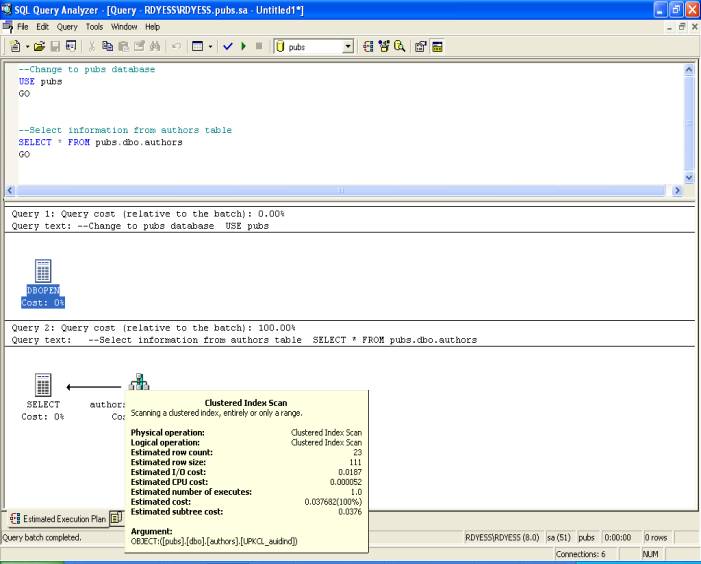Image resolution: width=701 pixels, height=564 pixels.
Task: Click the Clustered Index Scan node icon
Action: coord(139,384)
